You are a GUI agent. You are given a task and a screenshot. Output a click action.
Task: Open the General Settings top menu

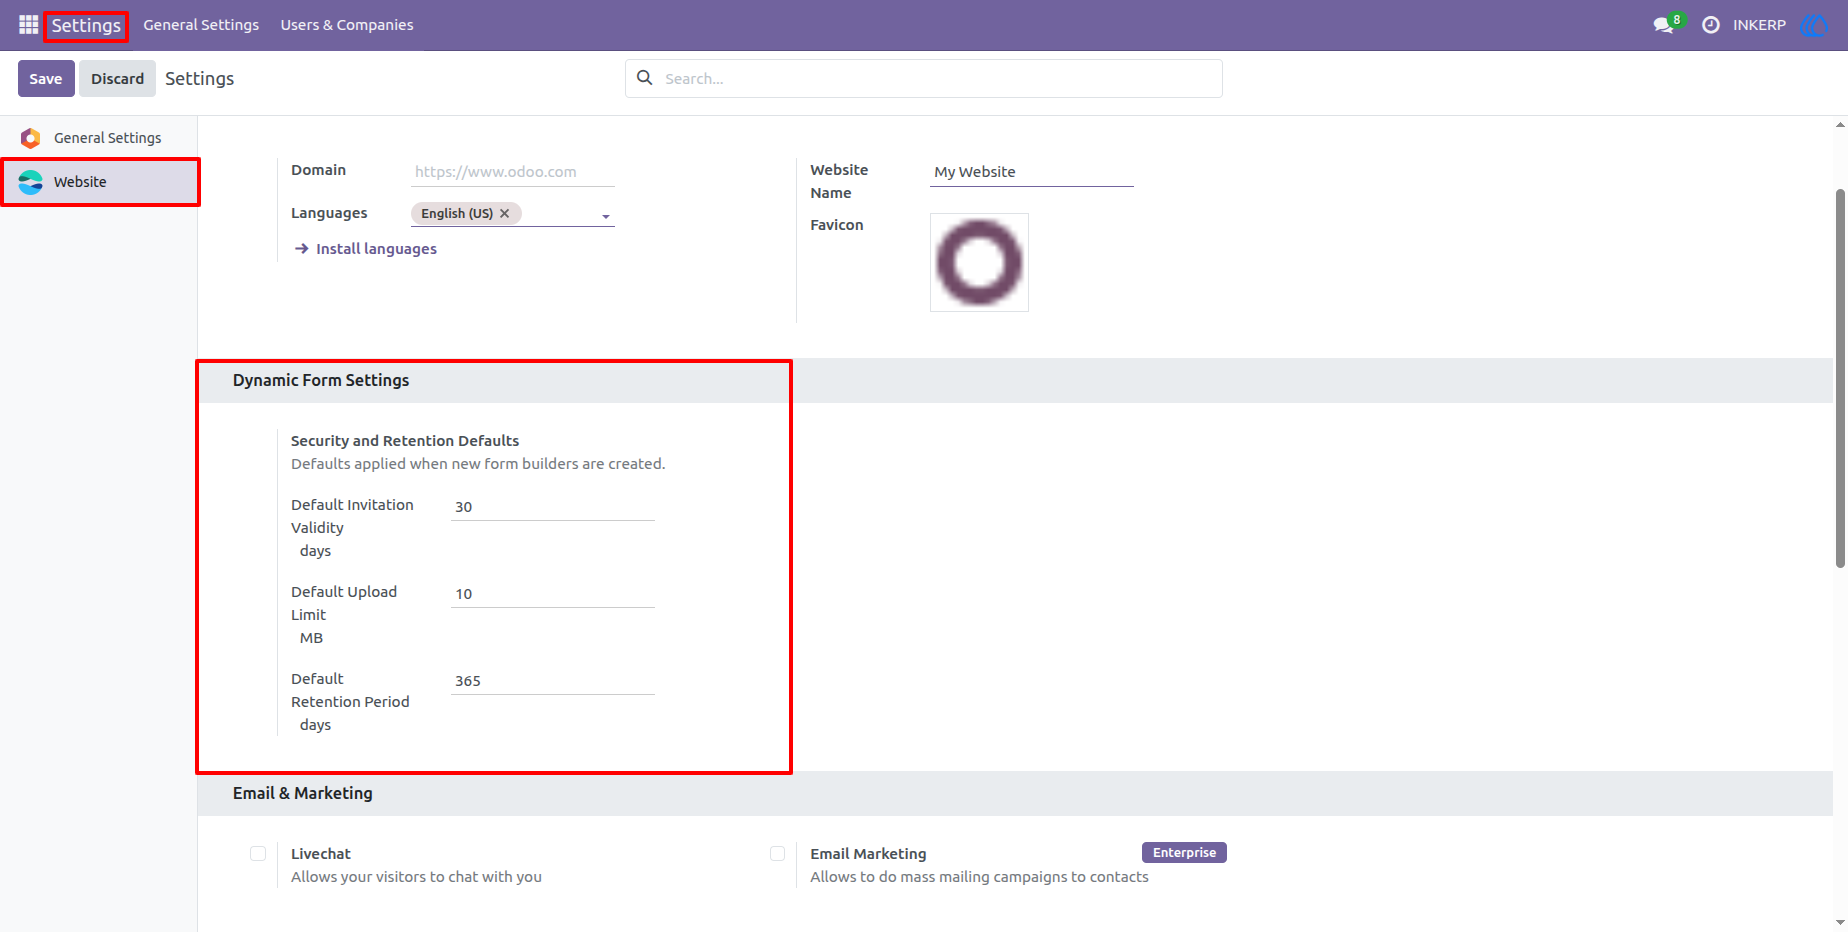pos(201,25)
